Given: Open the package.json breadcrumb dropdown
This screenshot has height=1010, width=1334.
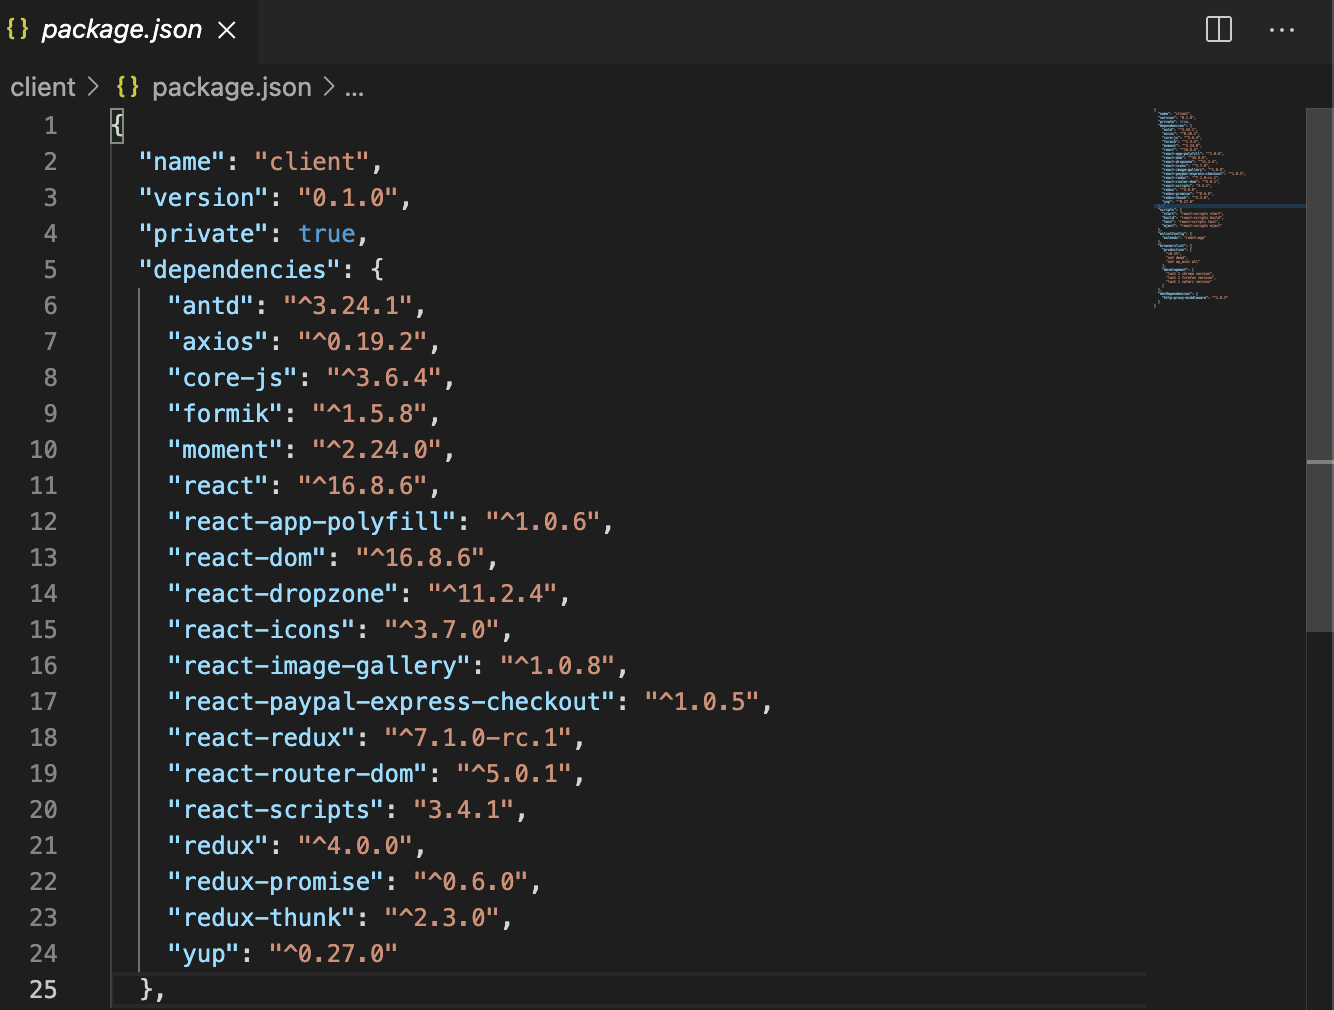Looking at the screenshot, I should pos(231,87).
